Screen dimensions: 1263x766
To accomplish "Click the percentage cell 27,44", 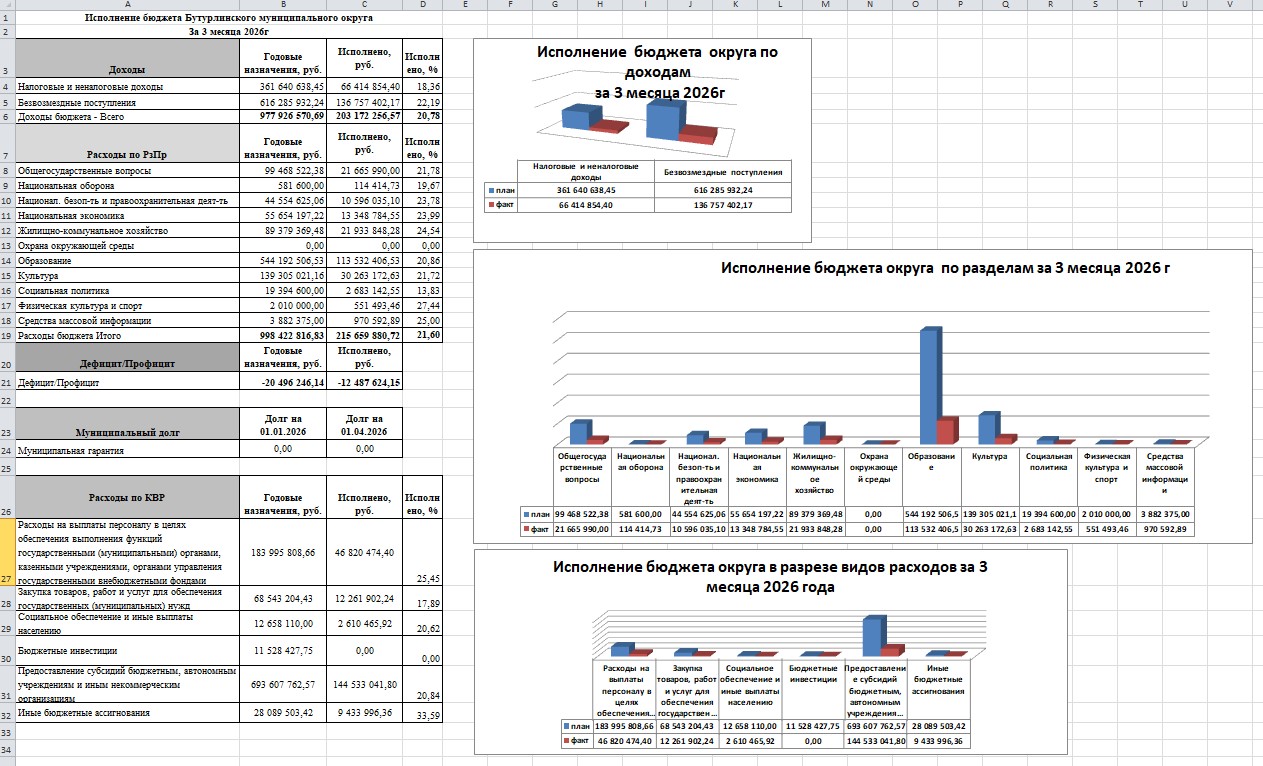I will click(422, 305).
